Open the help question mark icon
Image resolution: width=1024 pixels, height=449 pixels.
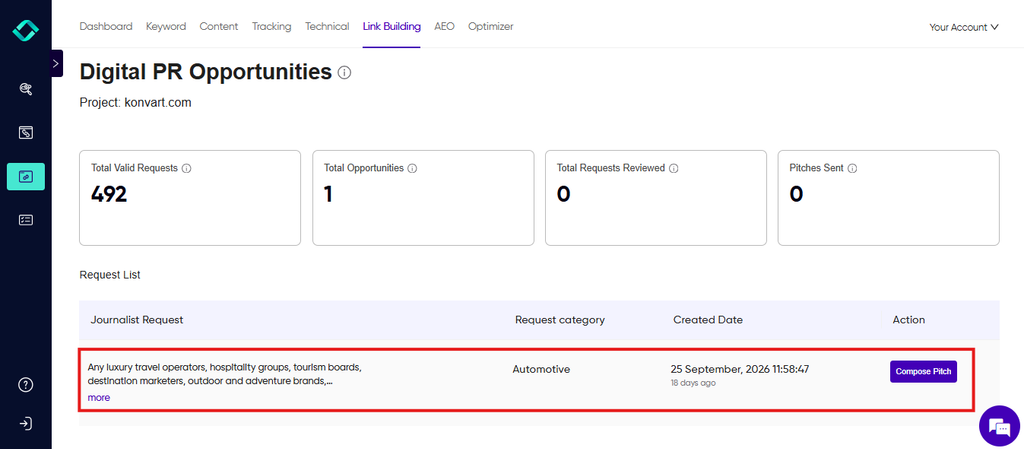point(25,384)
